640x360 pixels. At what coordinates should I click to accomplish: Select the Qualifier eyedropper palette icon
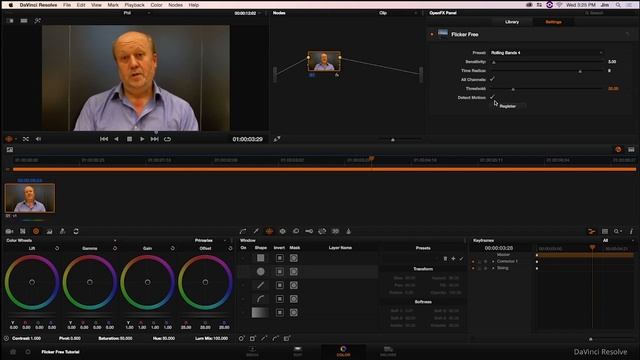[x=256, y=231]
